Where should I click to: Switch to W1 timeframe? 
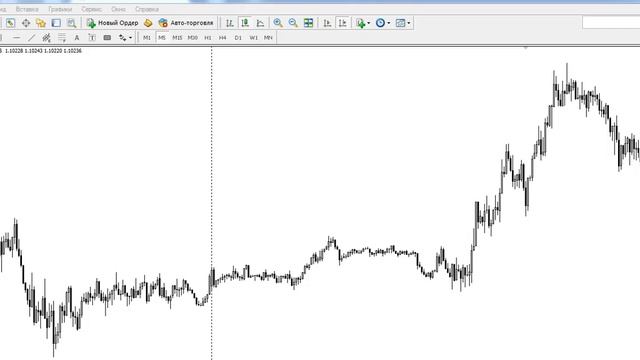click(x=253, y=38)
